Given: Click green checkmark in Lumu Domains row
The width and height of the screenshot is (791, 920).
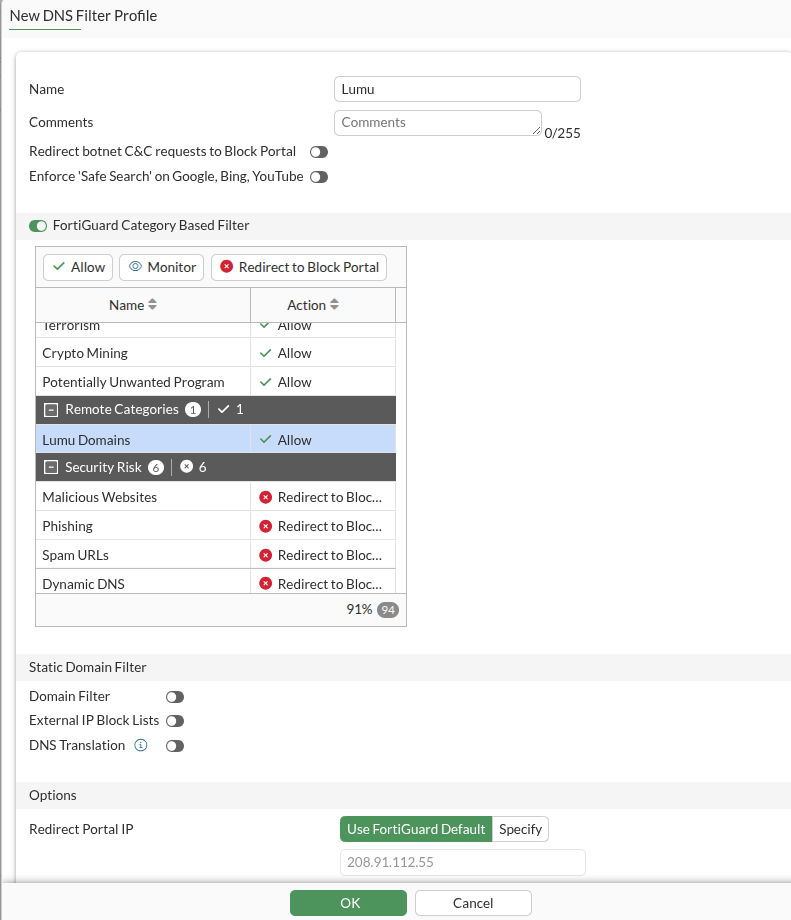Looking at the screenshot, I should pyautogui.click(x=265, y=440).
